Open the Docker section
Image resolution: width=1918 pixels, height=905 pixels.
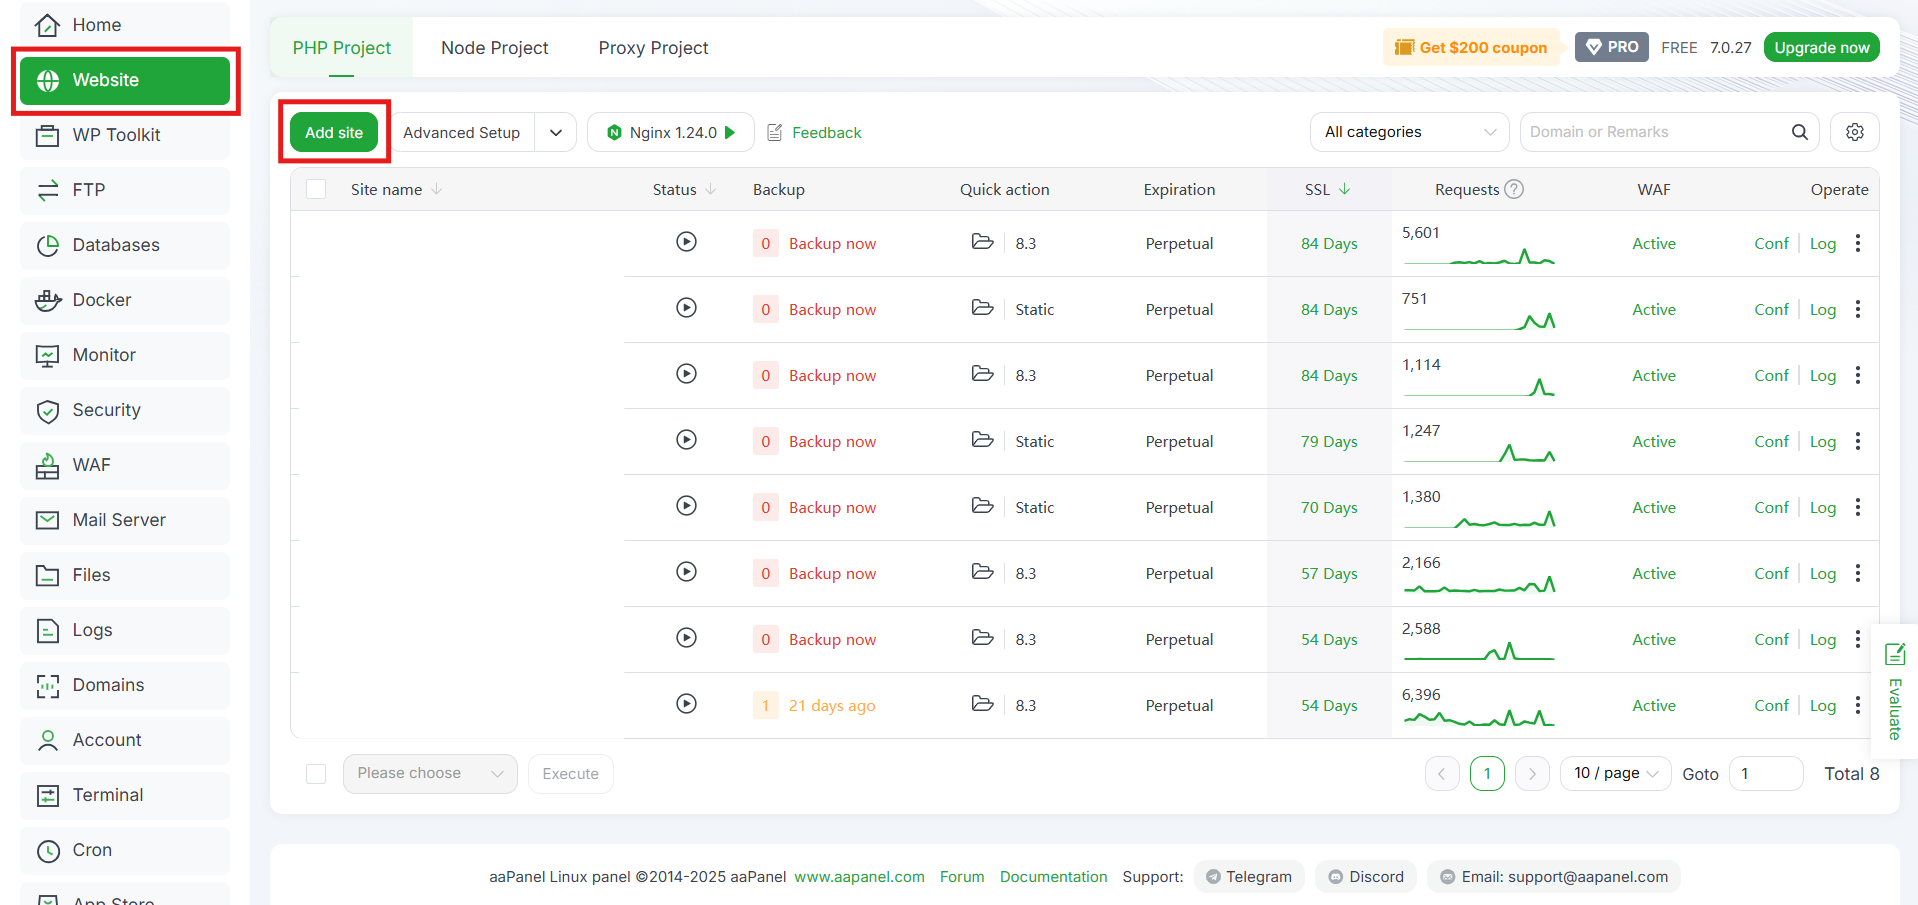124,300
